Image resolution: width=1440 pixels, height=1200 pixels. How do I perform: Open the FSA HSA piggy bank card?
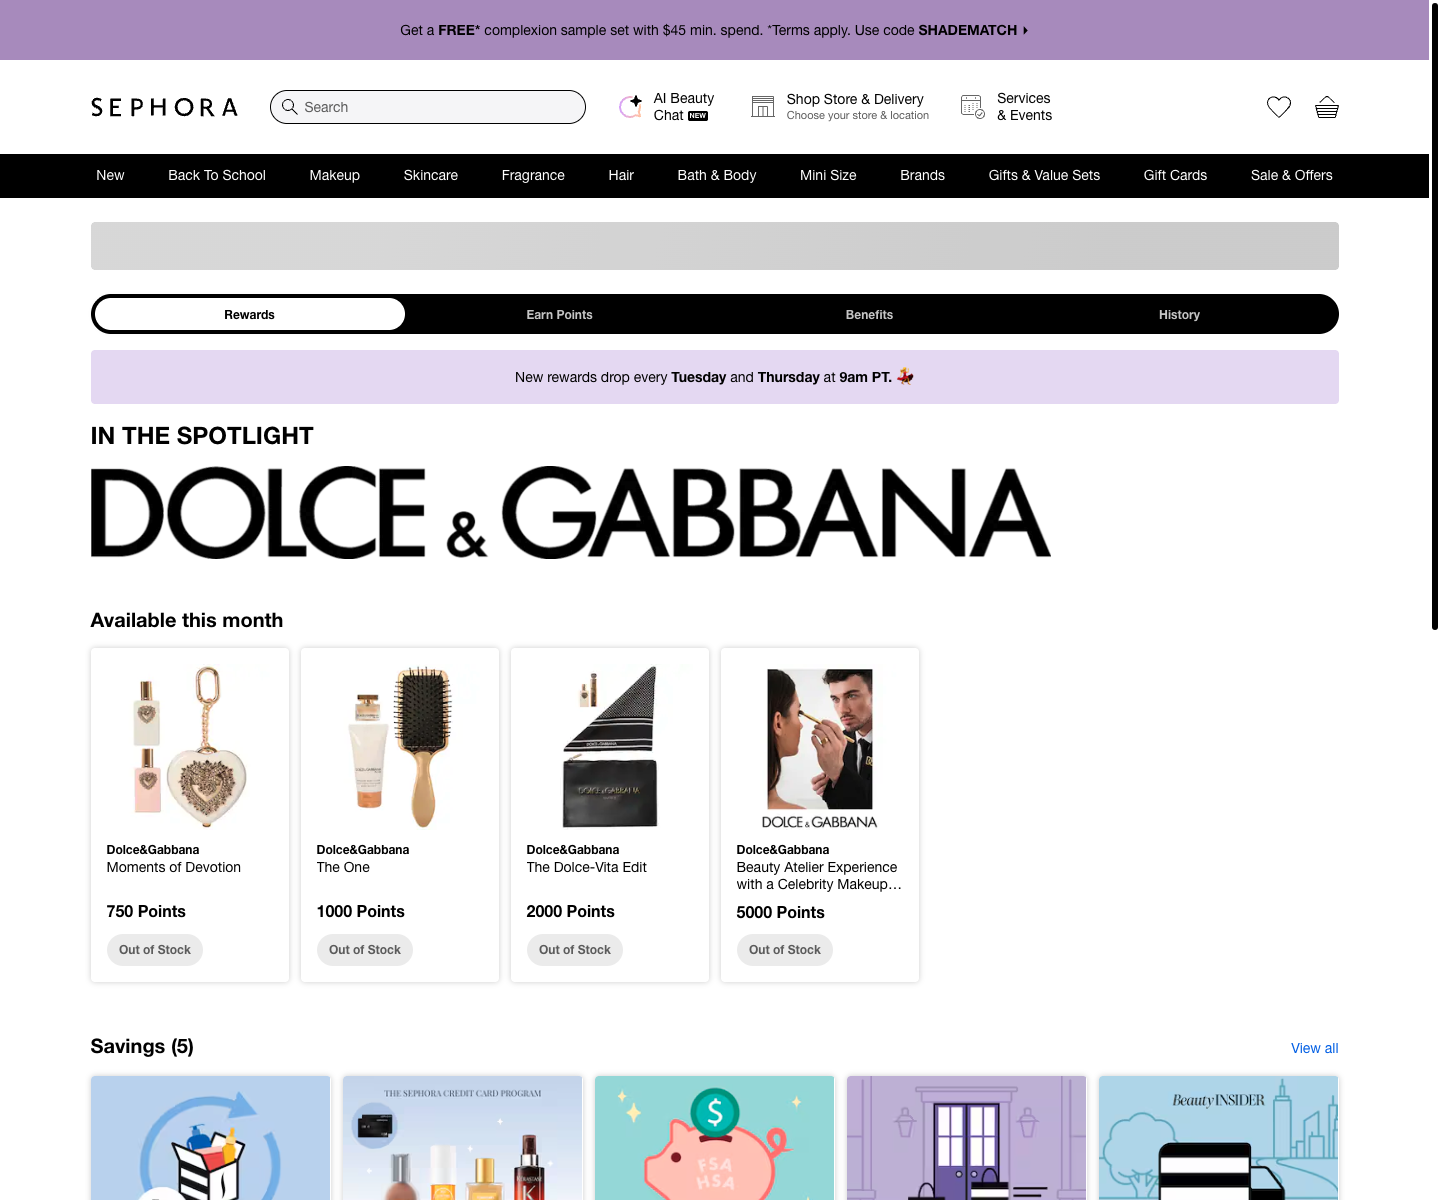(x=714, y=1138)
